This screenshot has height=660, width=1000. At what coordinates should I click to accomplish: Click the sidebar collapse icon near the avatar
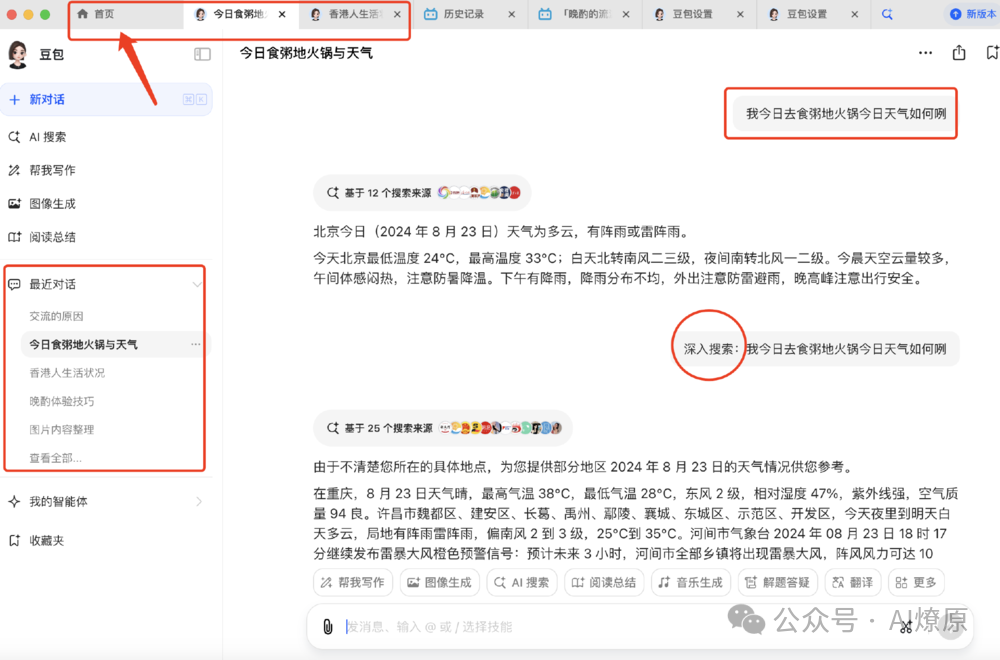point(202,55)
